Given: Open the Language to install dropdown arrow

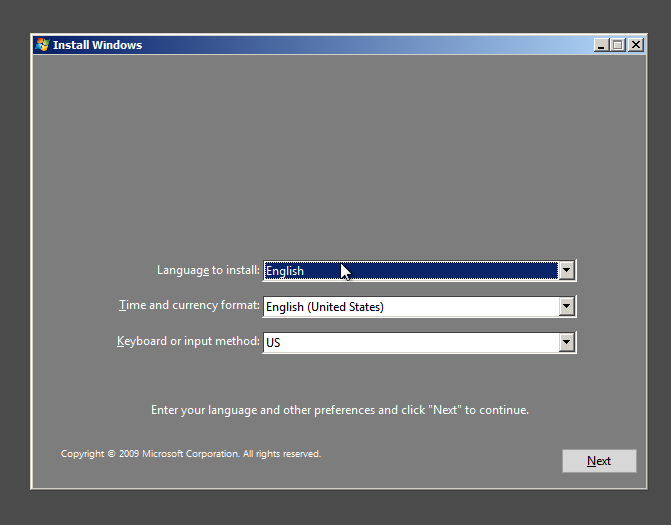Looking at the screenshot, I should [x=567, y=270].
